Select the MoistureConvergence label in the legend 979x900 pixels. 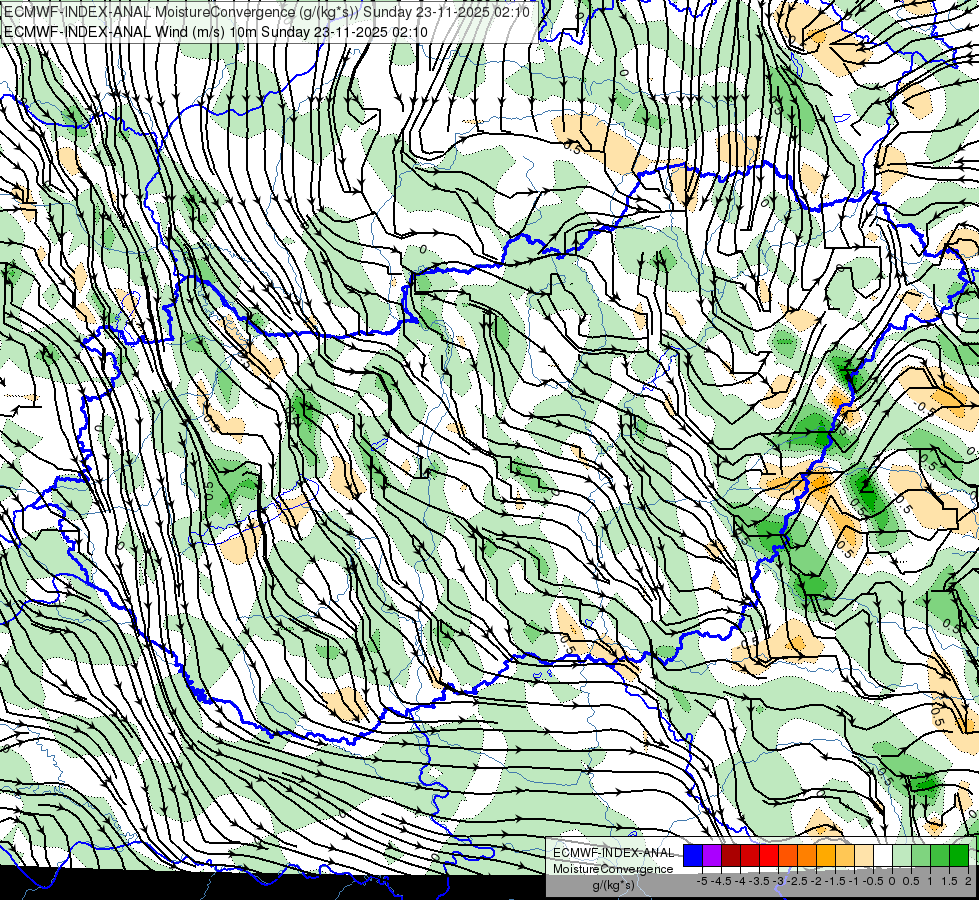pos(613,869)
